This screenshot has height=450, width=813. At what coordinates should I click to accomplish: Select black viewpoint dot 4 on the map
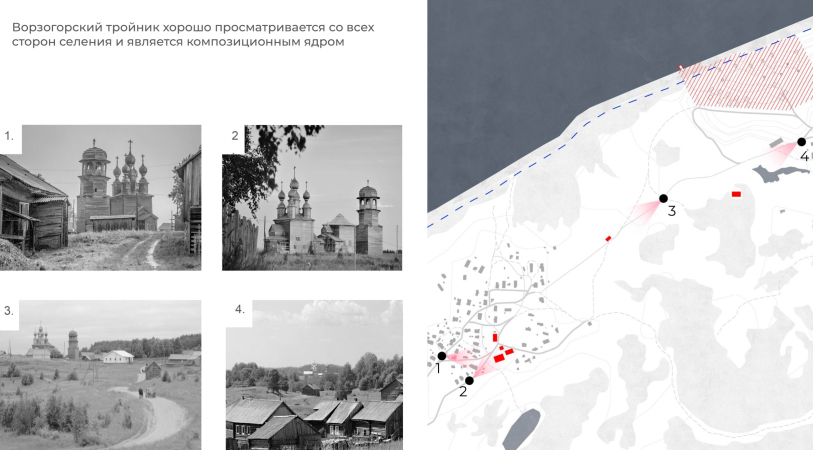click(x=801, y=142)
